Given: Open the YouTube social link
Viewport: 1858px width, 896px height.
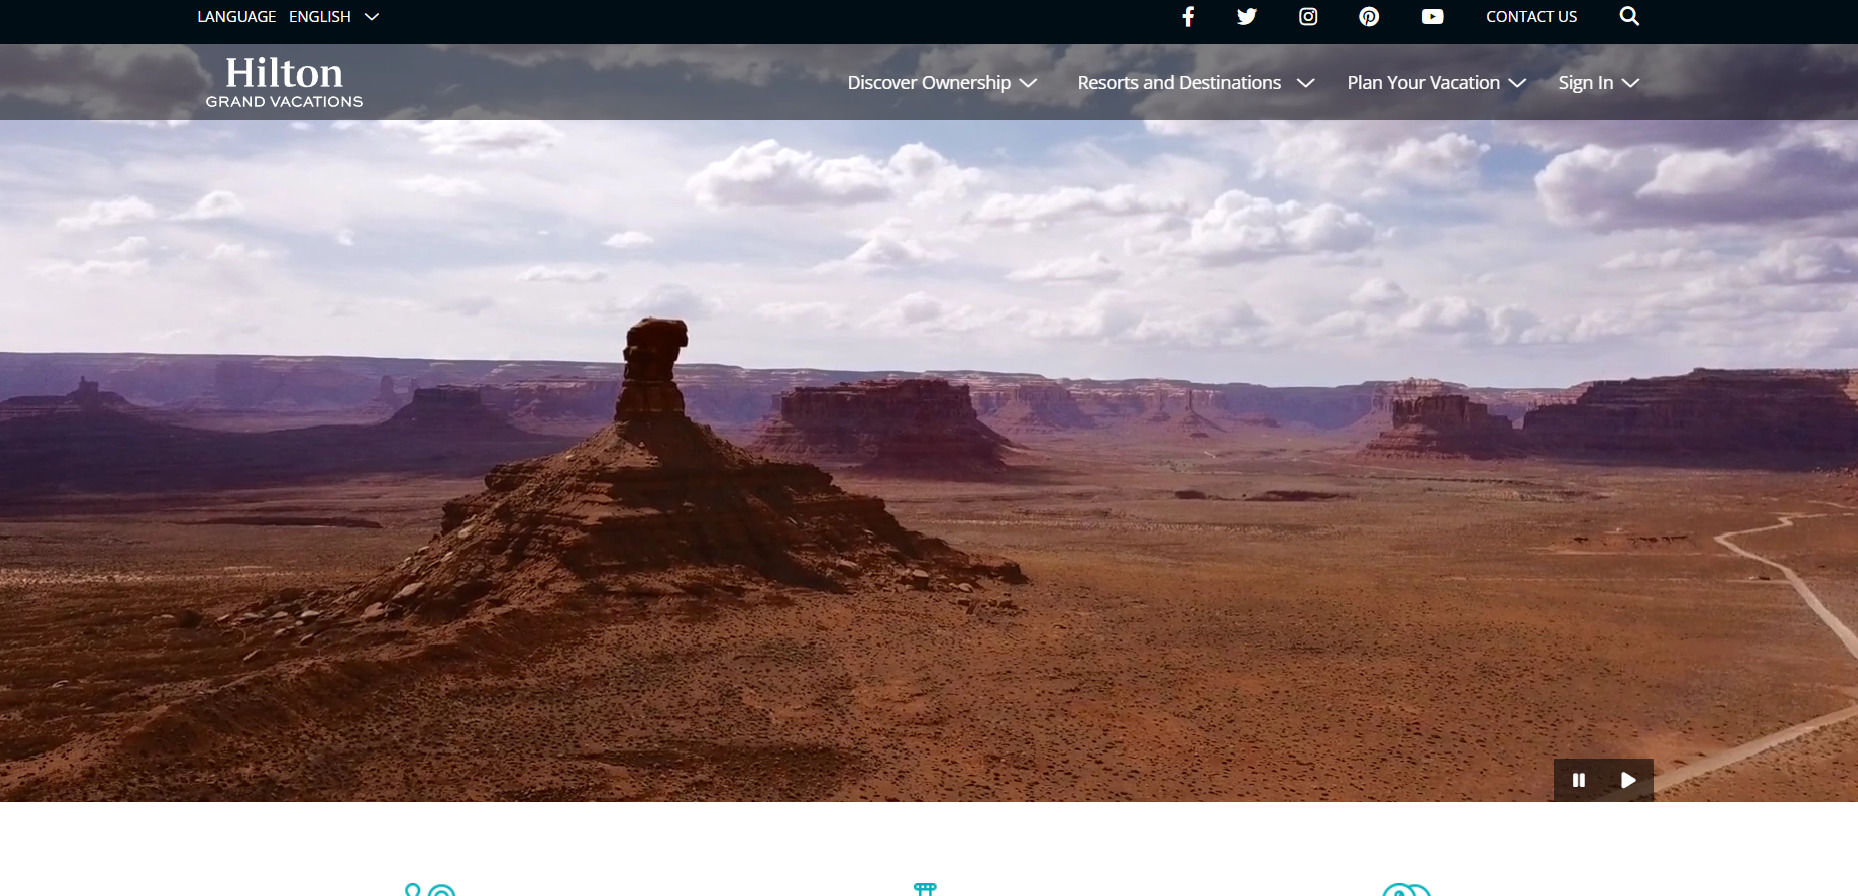Looking at the screenshot, I should click(x=1432, y=16).
